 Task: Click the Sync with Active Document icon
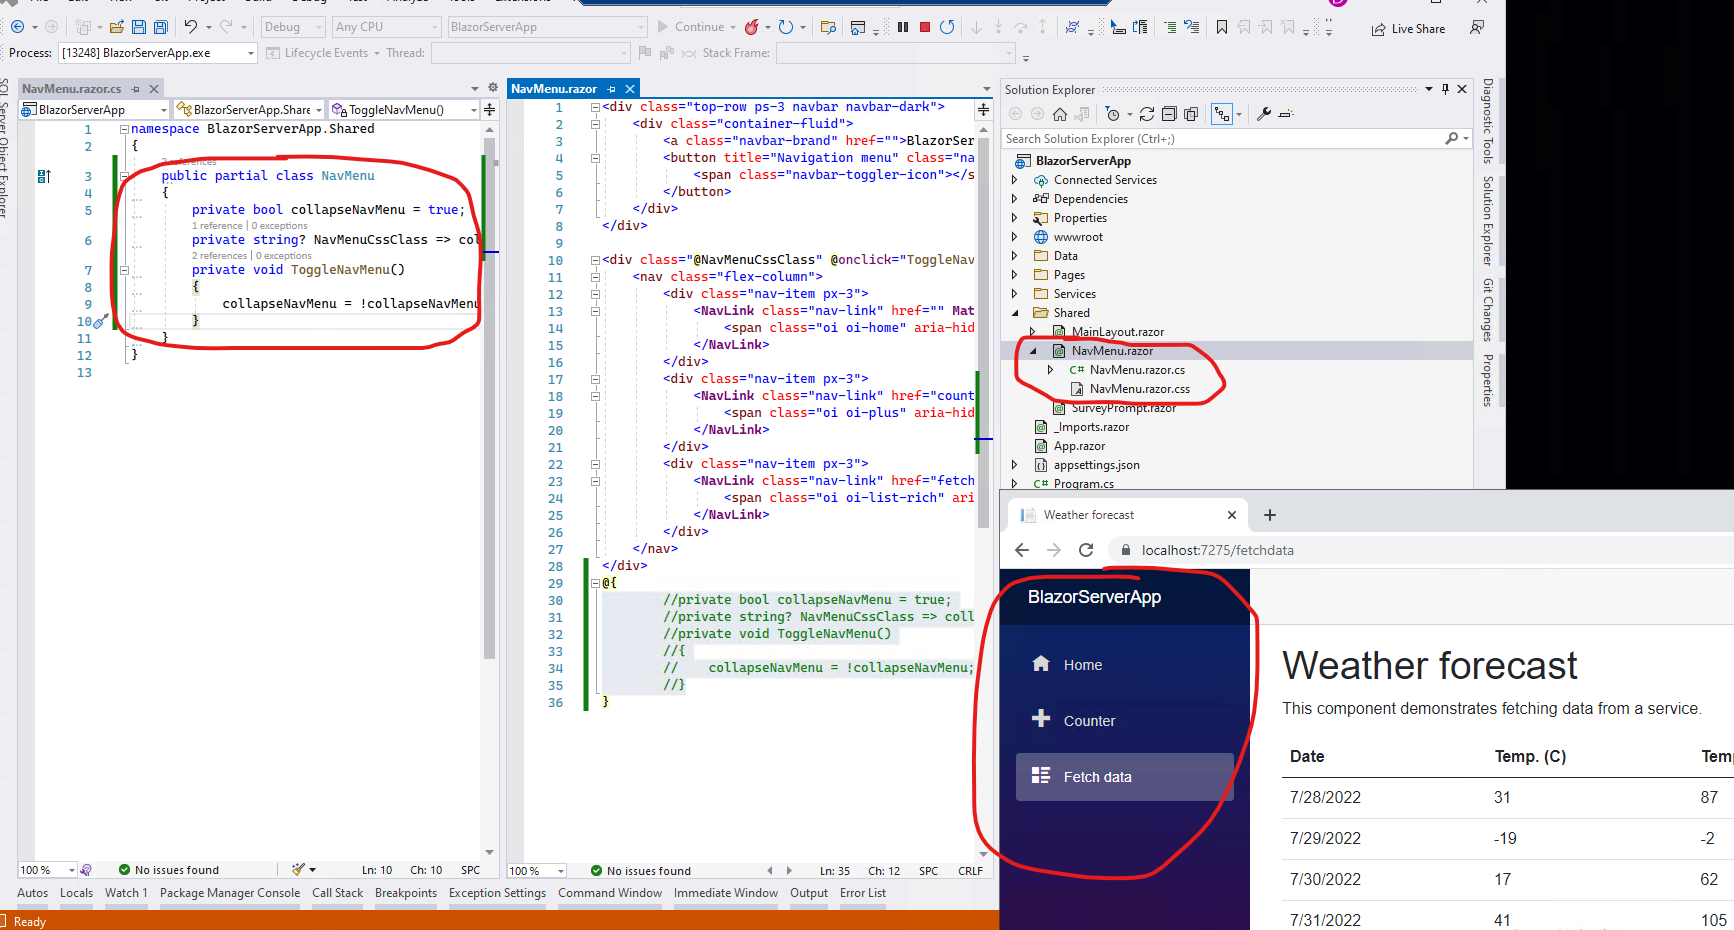[x=1147, y=114]
